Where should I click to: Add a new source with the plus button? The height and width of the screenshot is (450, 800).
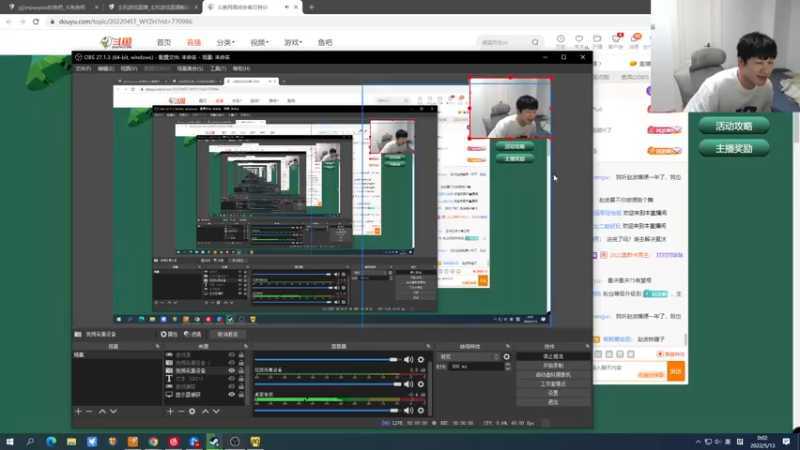coord(170,411)
